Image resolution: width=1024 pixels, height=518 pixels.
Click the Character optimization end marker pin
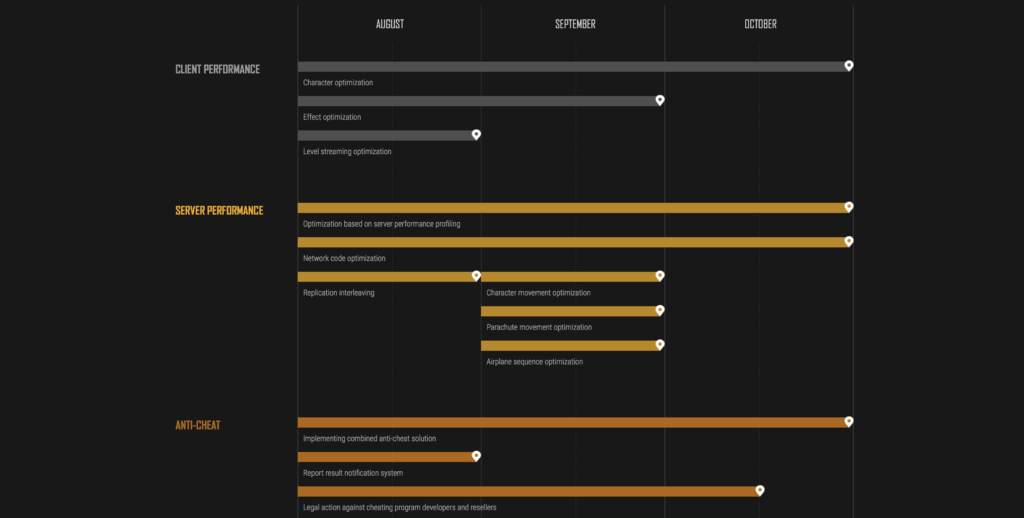pyautogui.click(x=849, y=65)
